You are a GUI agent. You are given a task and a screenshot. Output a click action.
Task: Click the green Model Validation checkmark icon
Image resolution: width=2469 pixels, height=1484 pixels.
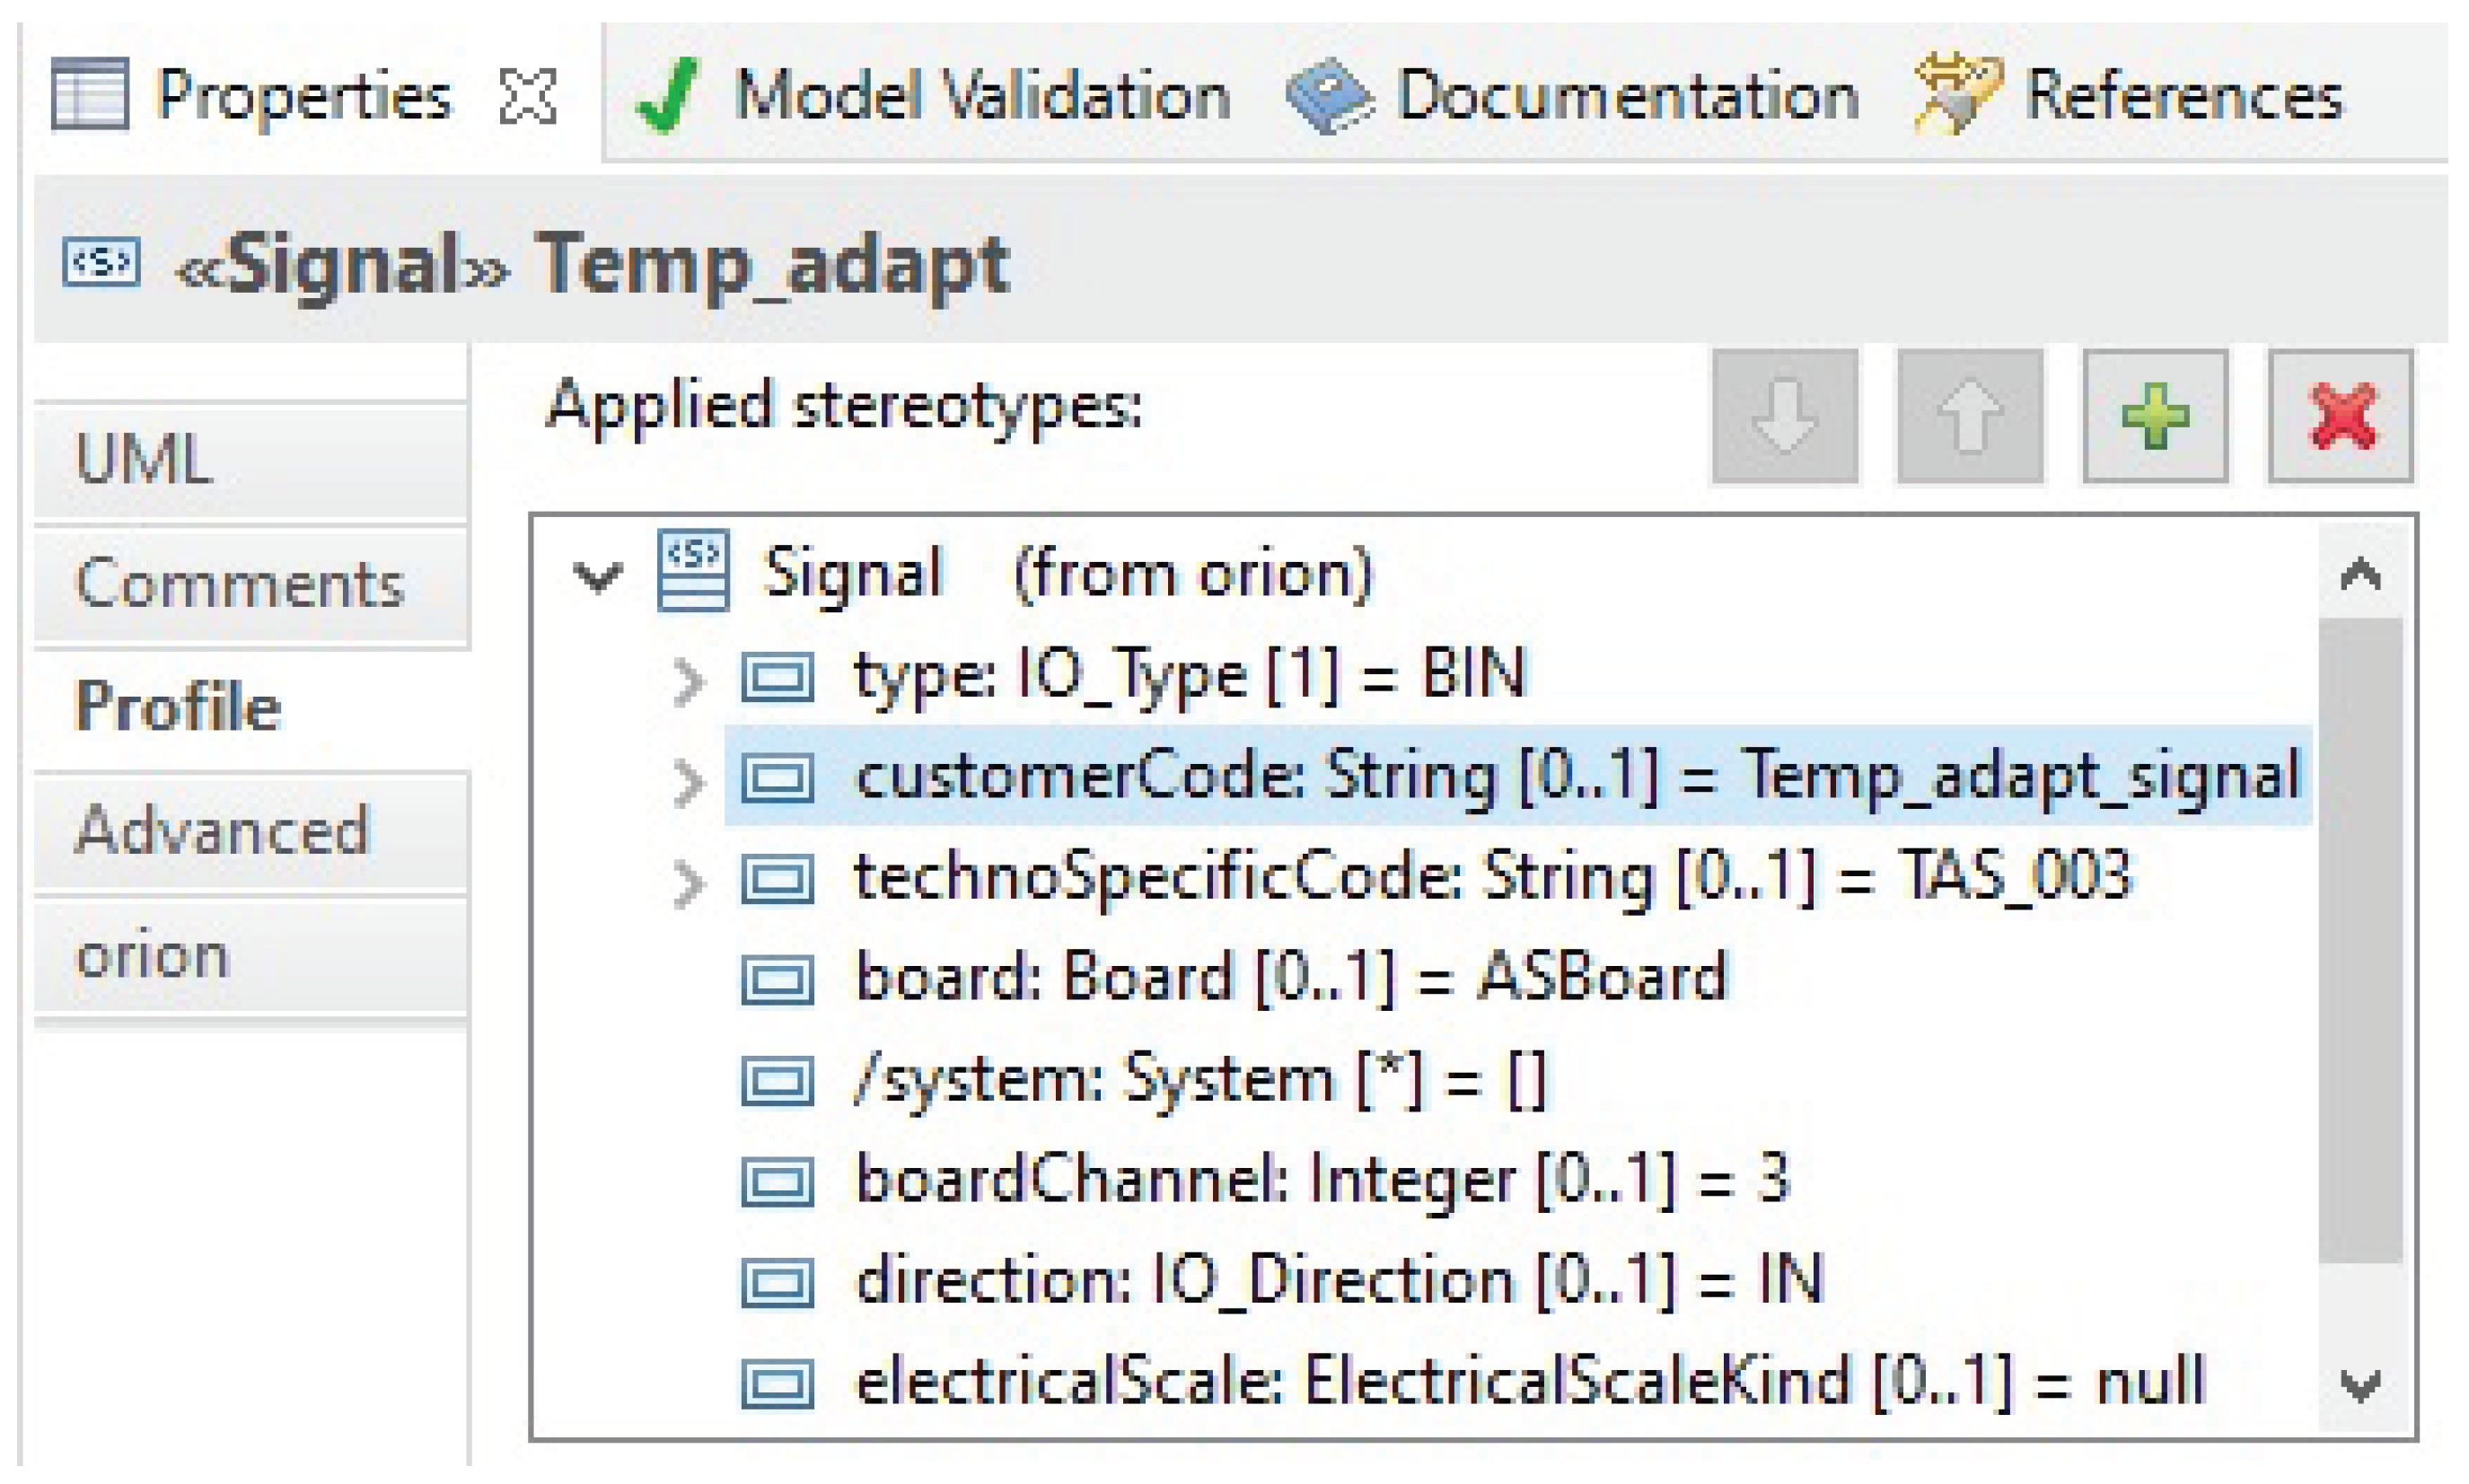(666, 95)
